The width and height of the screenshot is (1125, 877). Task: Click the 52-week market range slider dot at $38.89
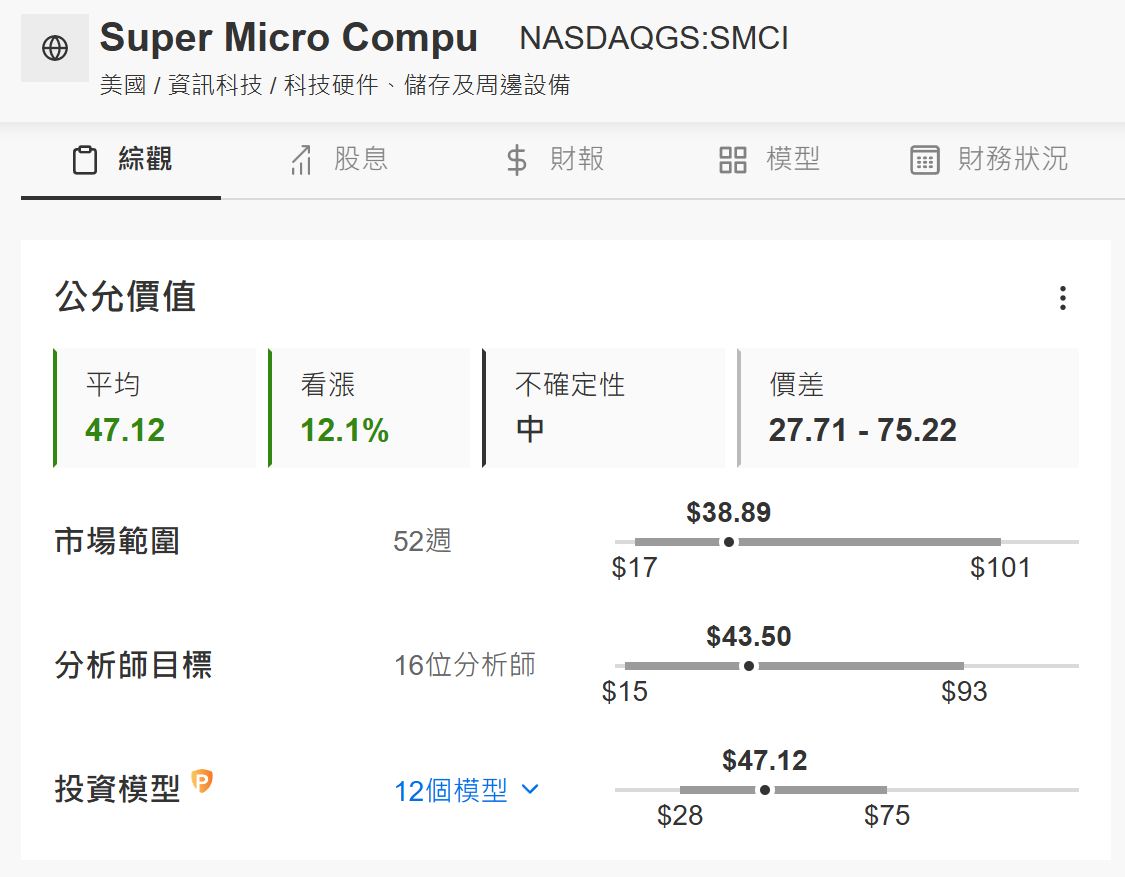point(729,542)
